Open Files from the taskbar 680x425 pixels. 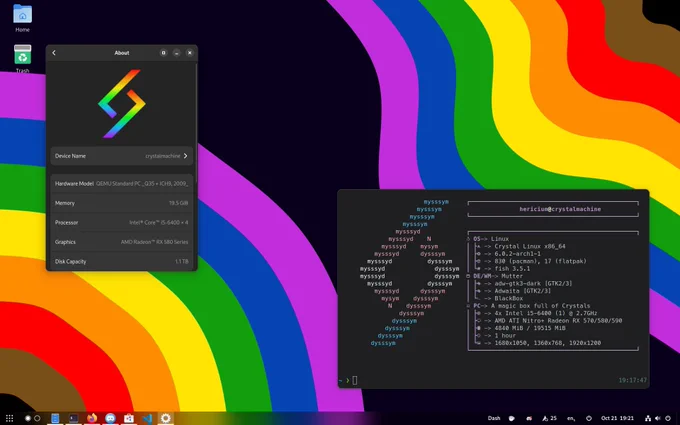pyautogui.click(x=55, y=418)
